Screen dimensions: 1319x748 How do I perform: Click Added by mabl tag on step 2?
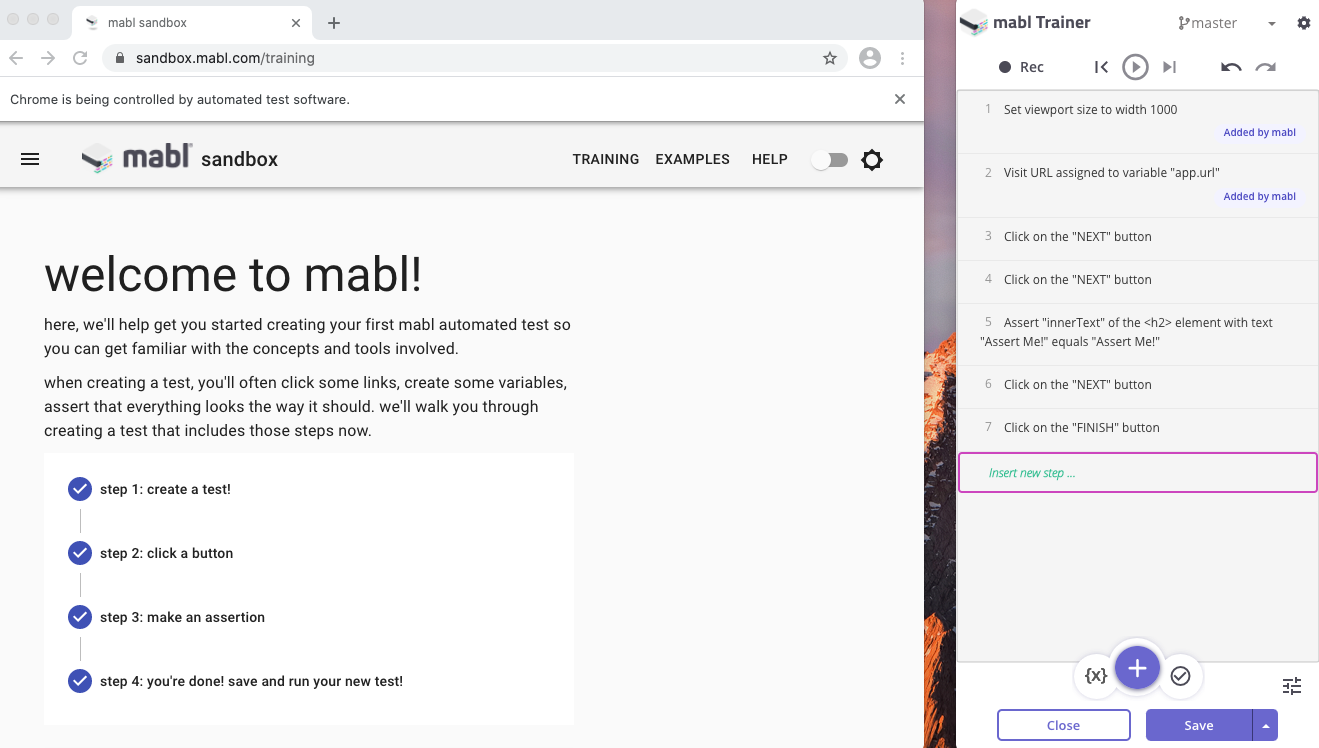(1260, 197)
